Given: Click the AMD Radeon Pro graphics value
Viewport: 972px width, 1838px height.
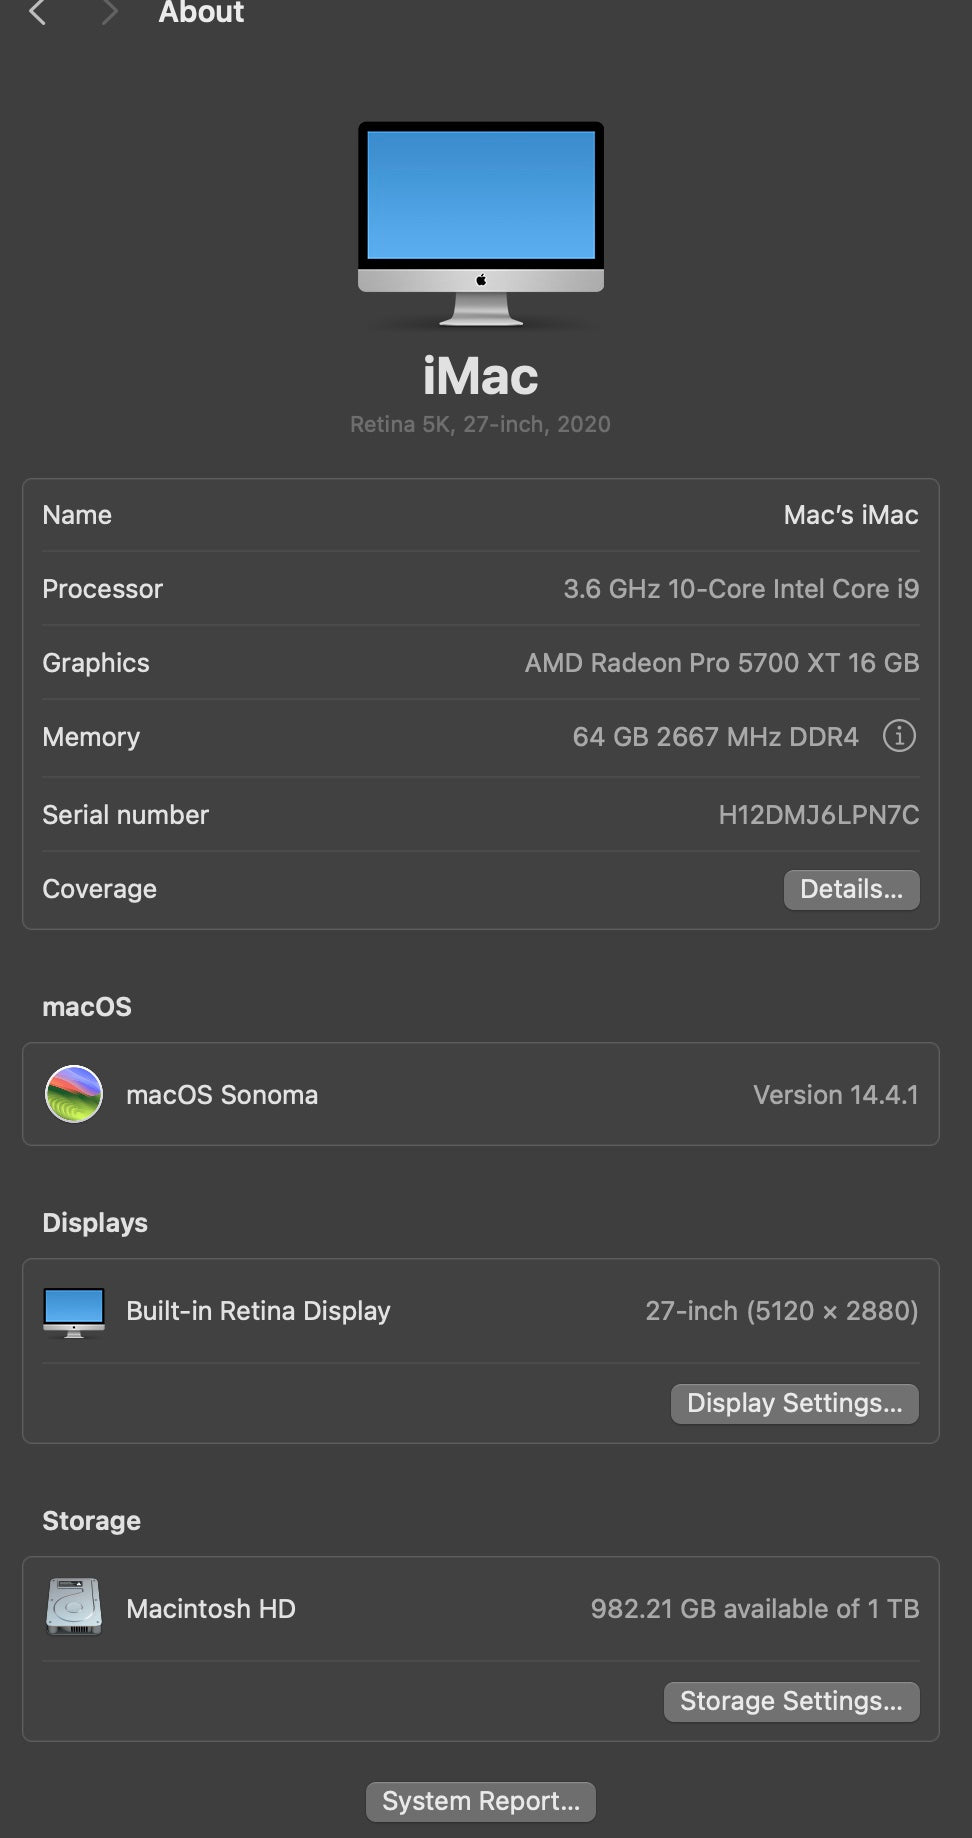Looking at the screenshot, I should [x=721, y=663].
